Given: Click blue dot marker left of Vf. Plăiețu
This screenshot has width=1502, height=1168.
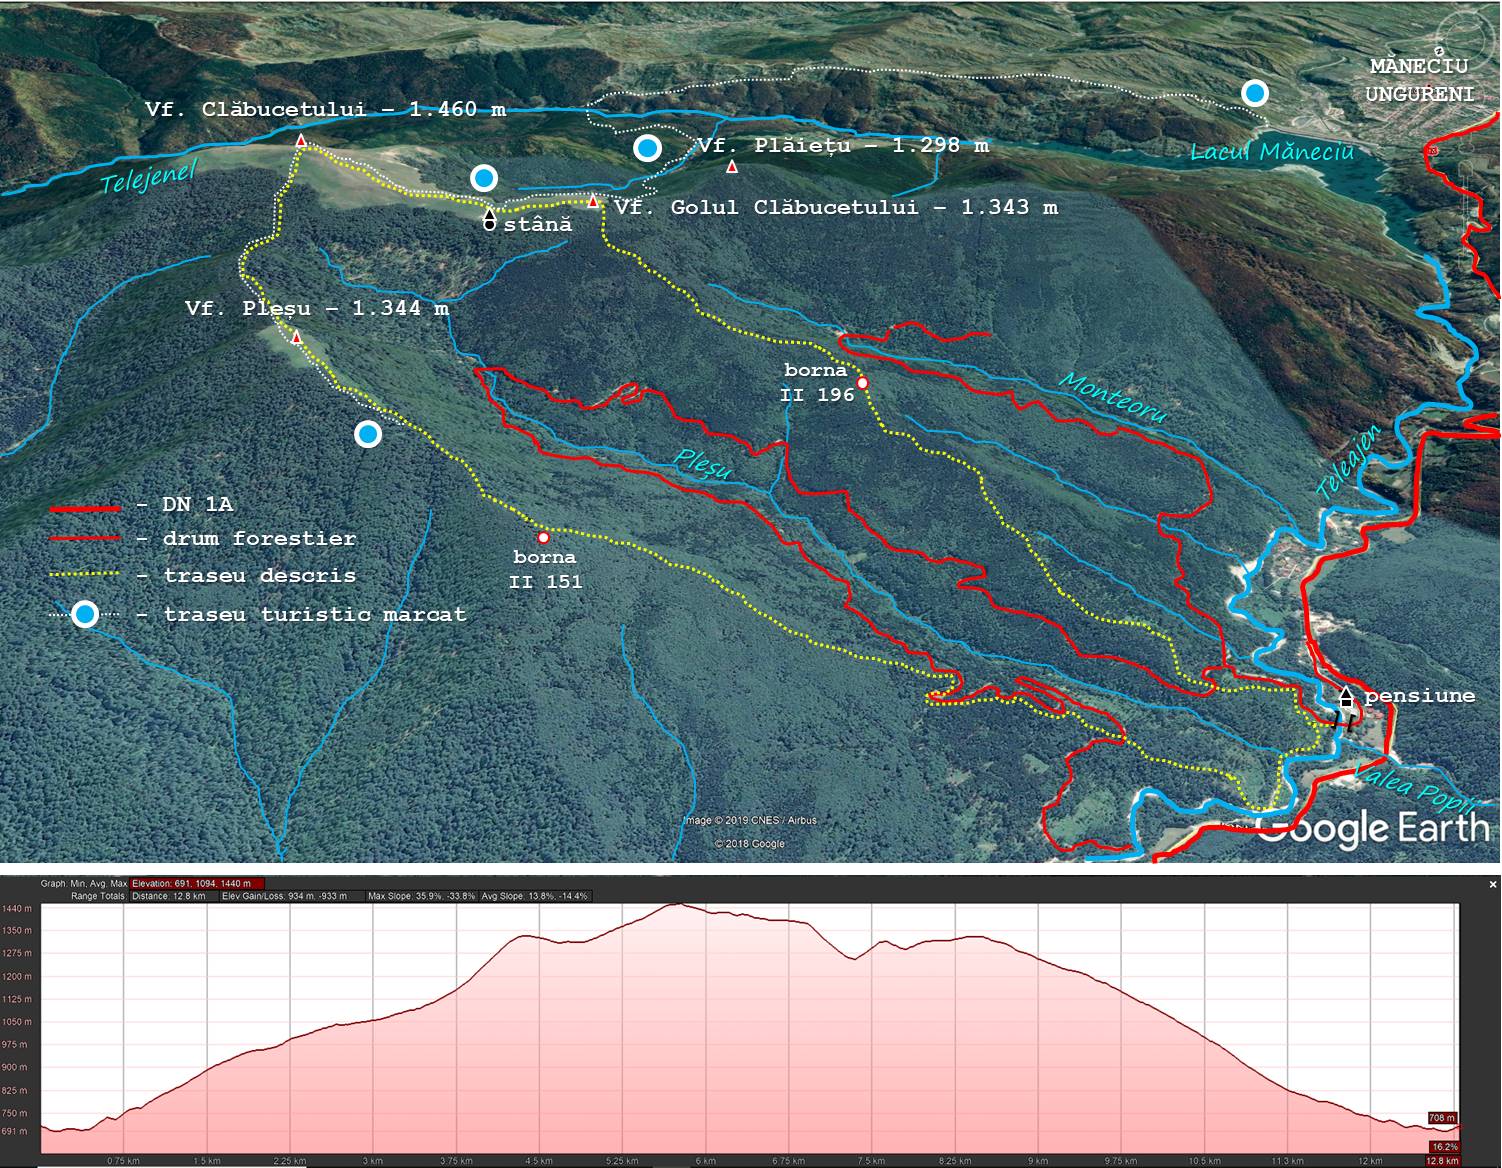Looking at the screenshot, I should pyautogui.click(x=648, y=149).
